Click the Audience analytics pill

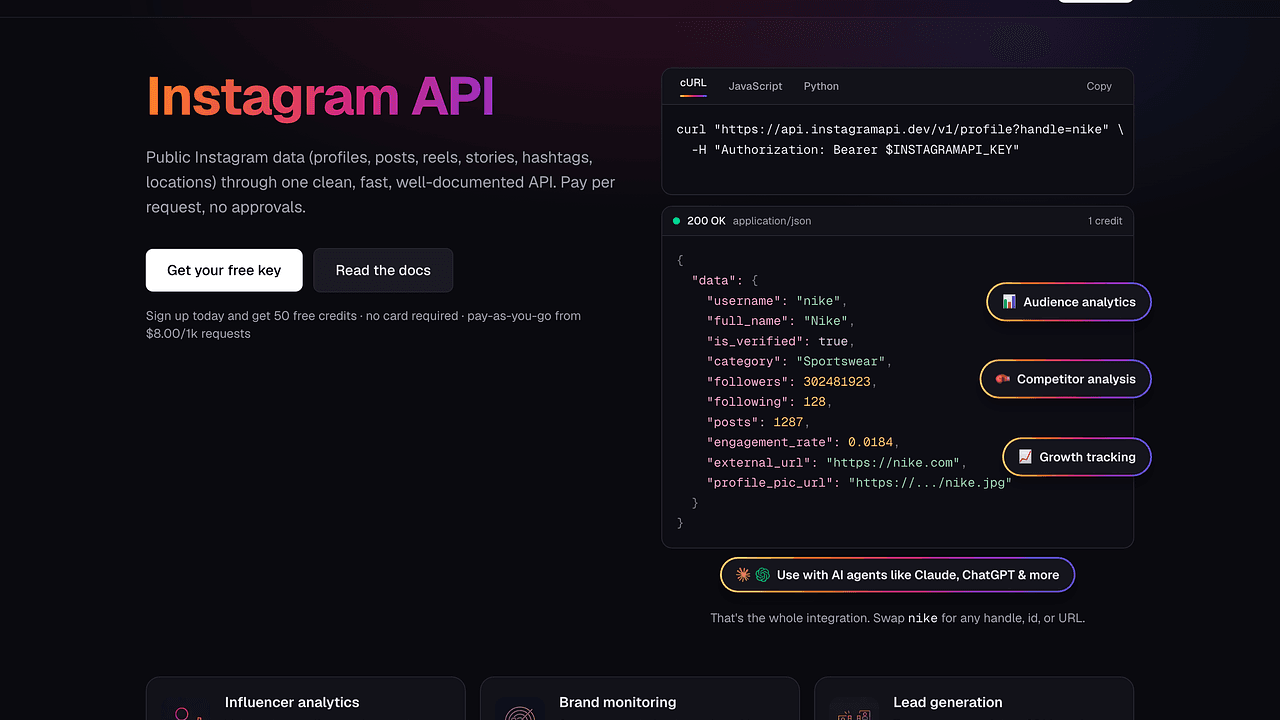[x=1069, y=302]
